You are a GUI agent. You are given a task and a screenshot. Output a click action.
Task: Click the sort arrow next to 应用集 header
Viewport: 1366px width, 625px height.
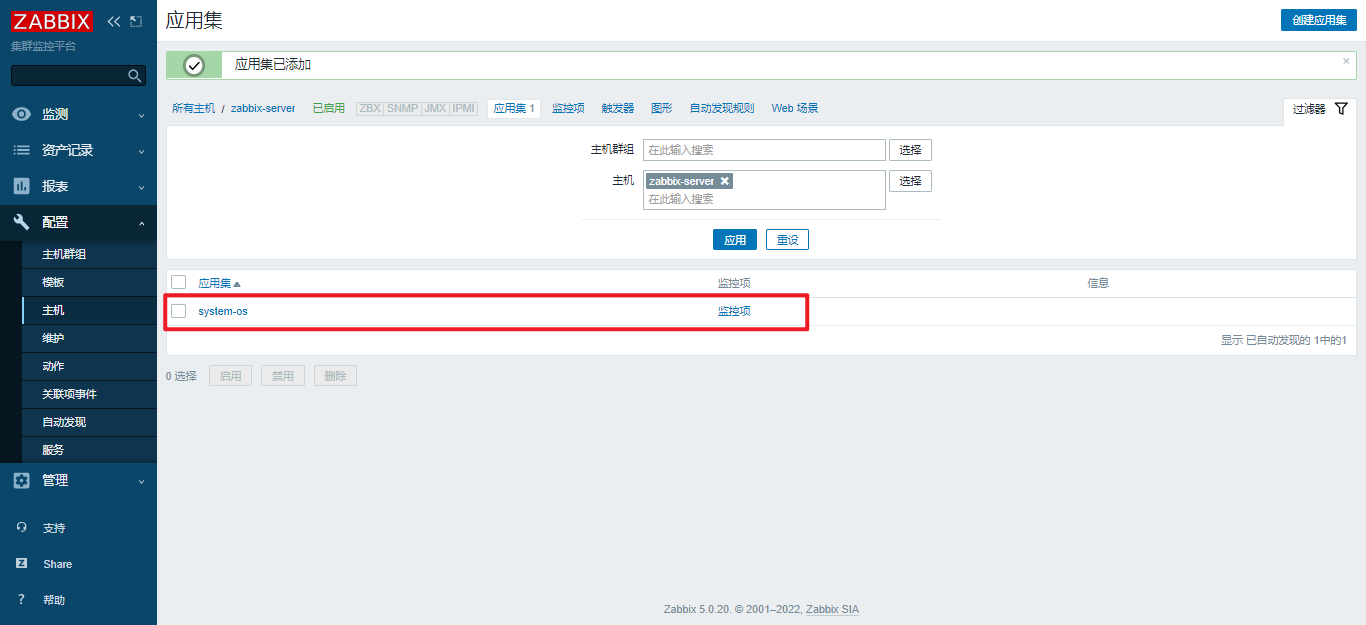tap(237, 284)
